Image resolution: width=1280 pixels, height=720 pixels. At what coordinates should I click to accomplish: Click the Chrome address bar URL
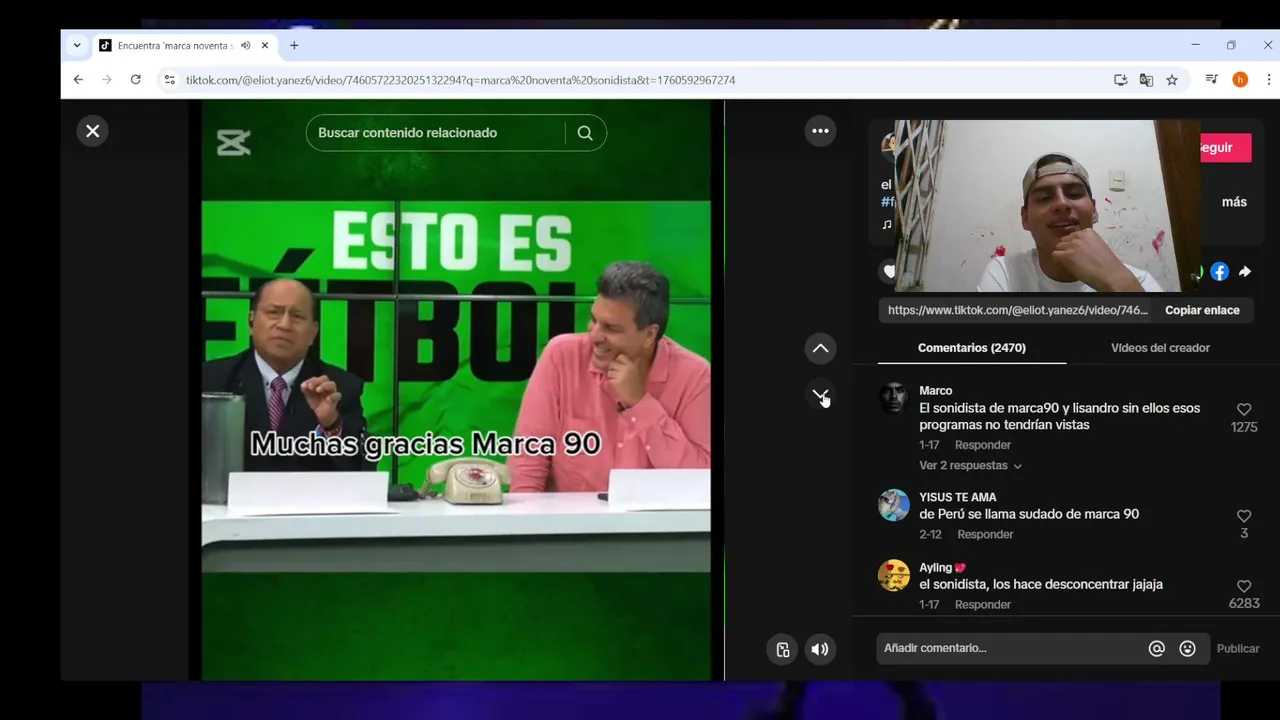pos(460,80)
